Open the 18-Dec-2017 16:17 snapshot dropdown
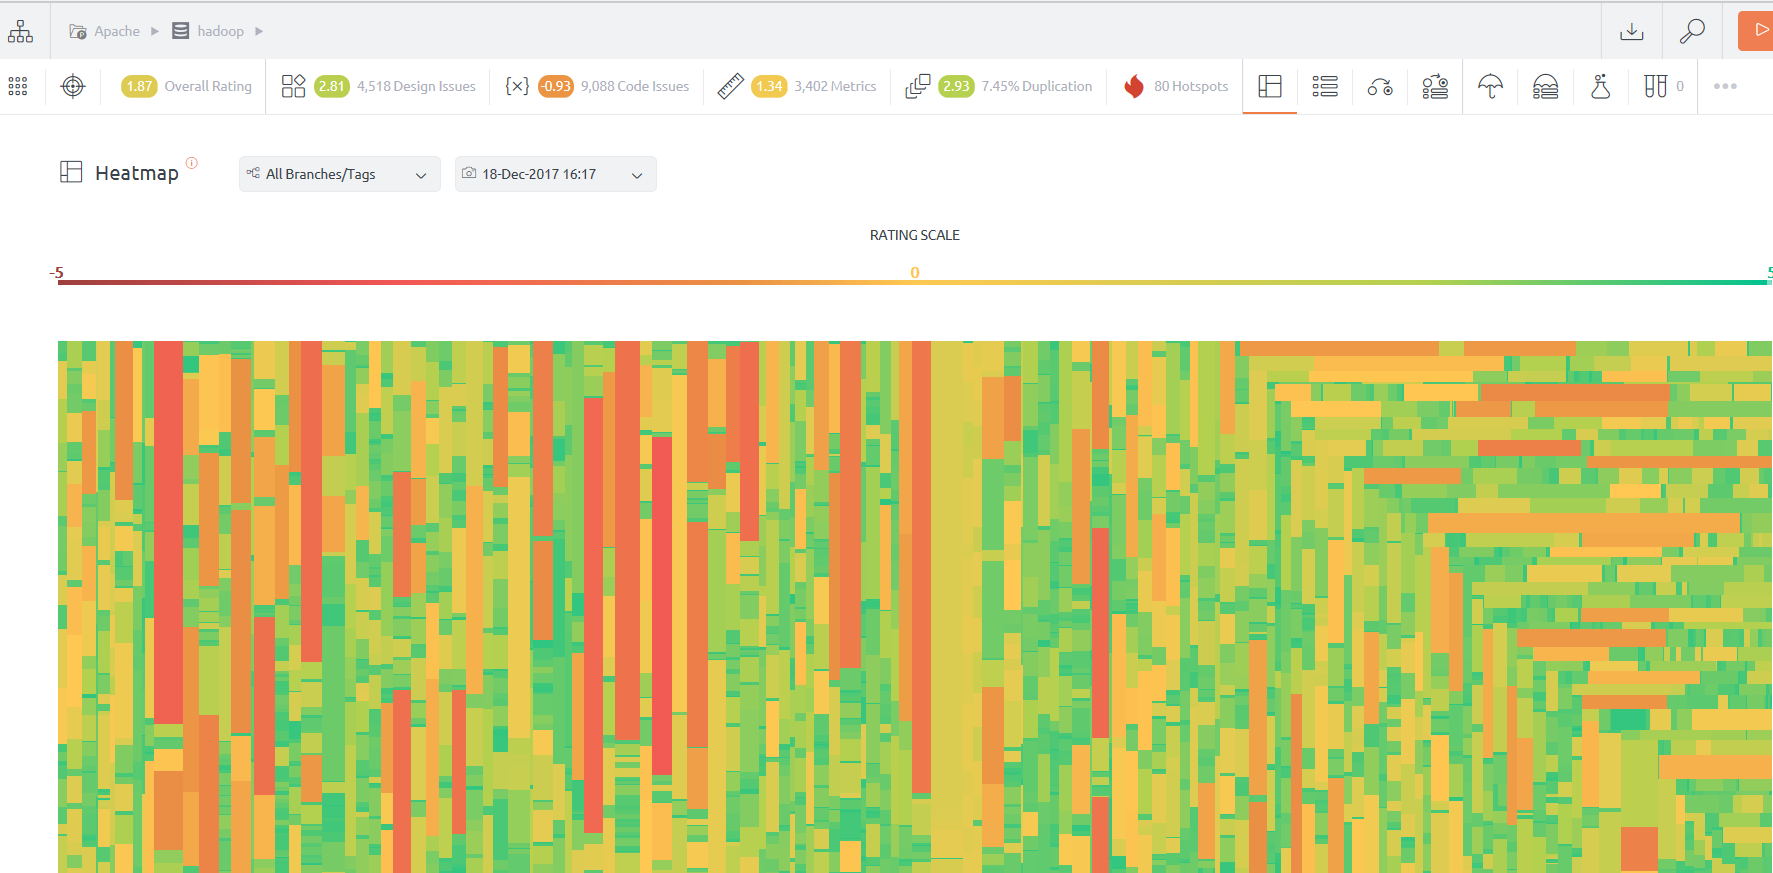This screenshot has width=1773, height=873. (x=555, y=174)
